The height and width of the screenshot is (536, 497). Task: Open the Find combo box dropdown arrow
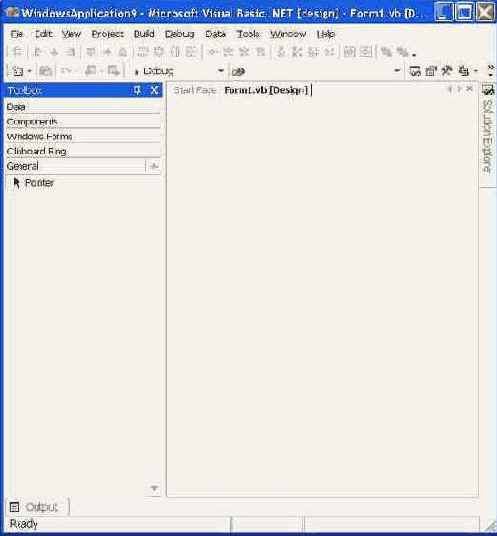point(397,71)
